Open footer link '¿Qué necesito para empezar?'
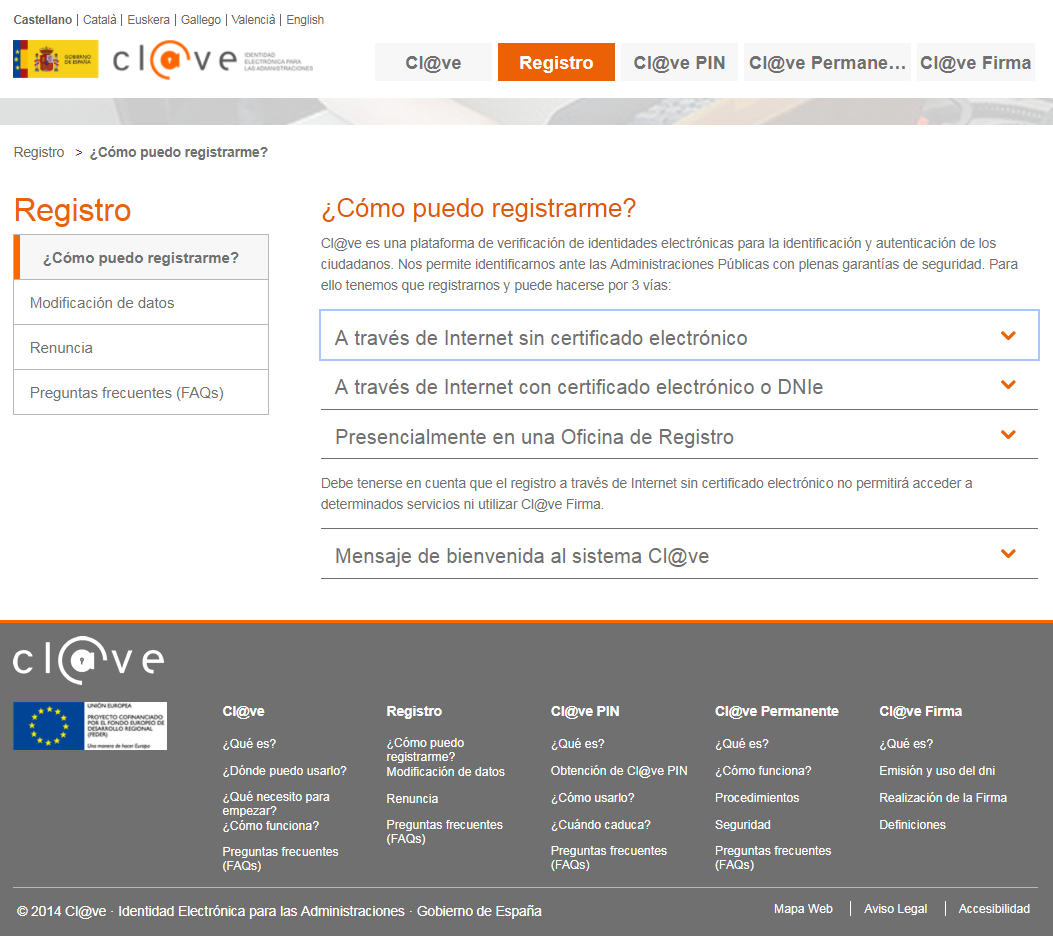 pyautogui.click(x=276, y=804)
